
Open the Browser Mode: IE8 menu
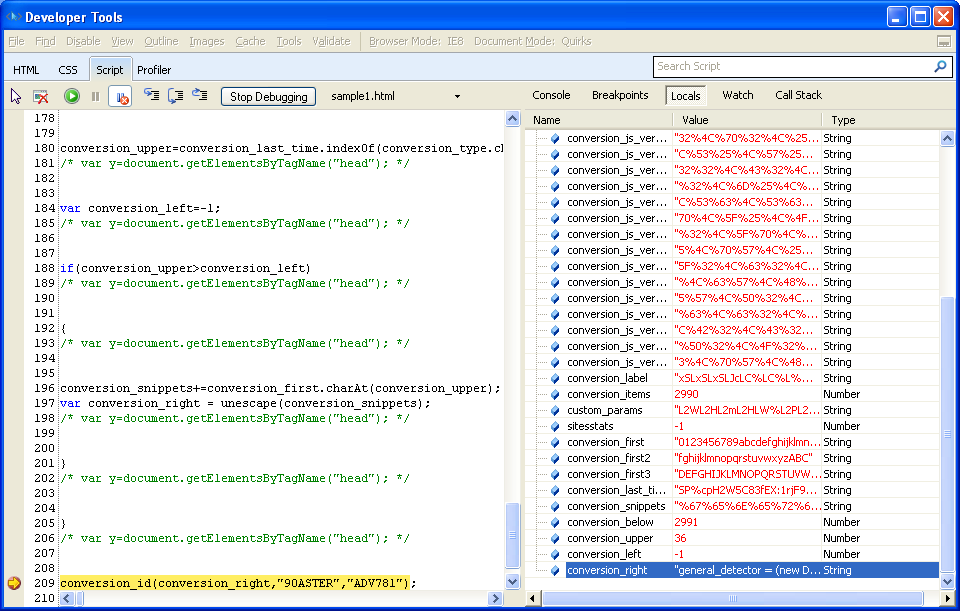click(x=416, y=41)
